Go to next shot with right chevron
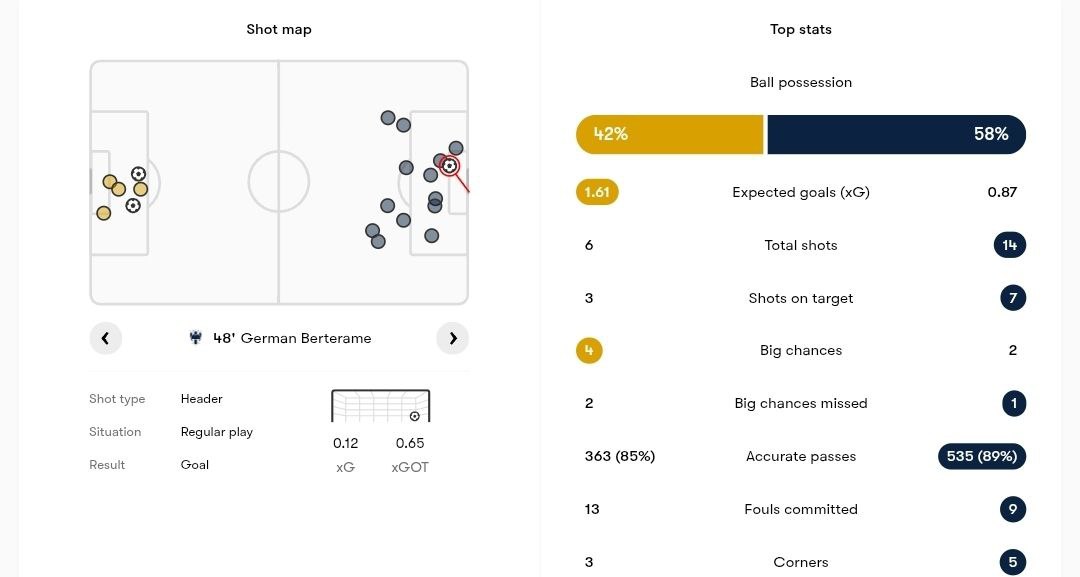The image size is (1080, 577). [452, 338]
